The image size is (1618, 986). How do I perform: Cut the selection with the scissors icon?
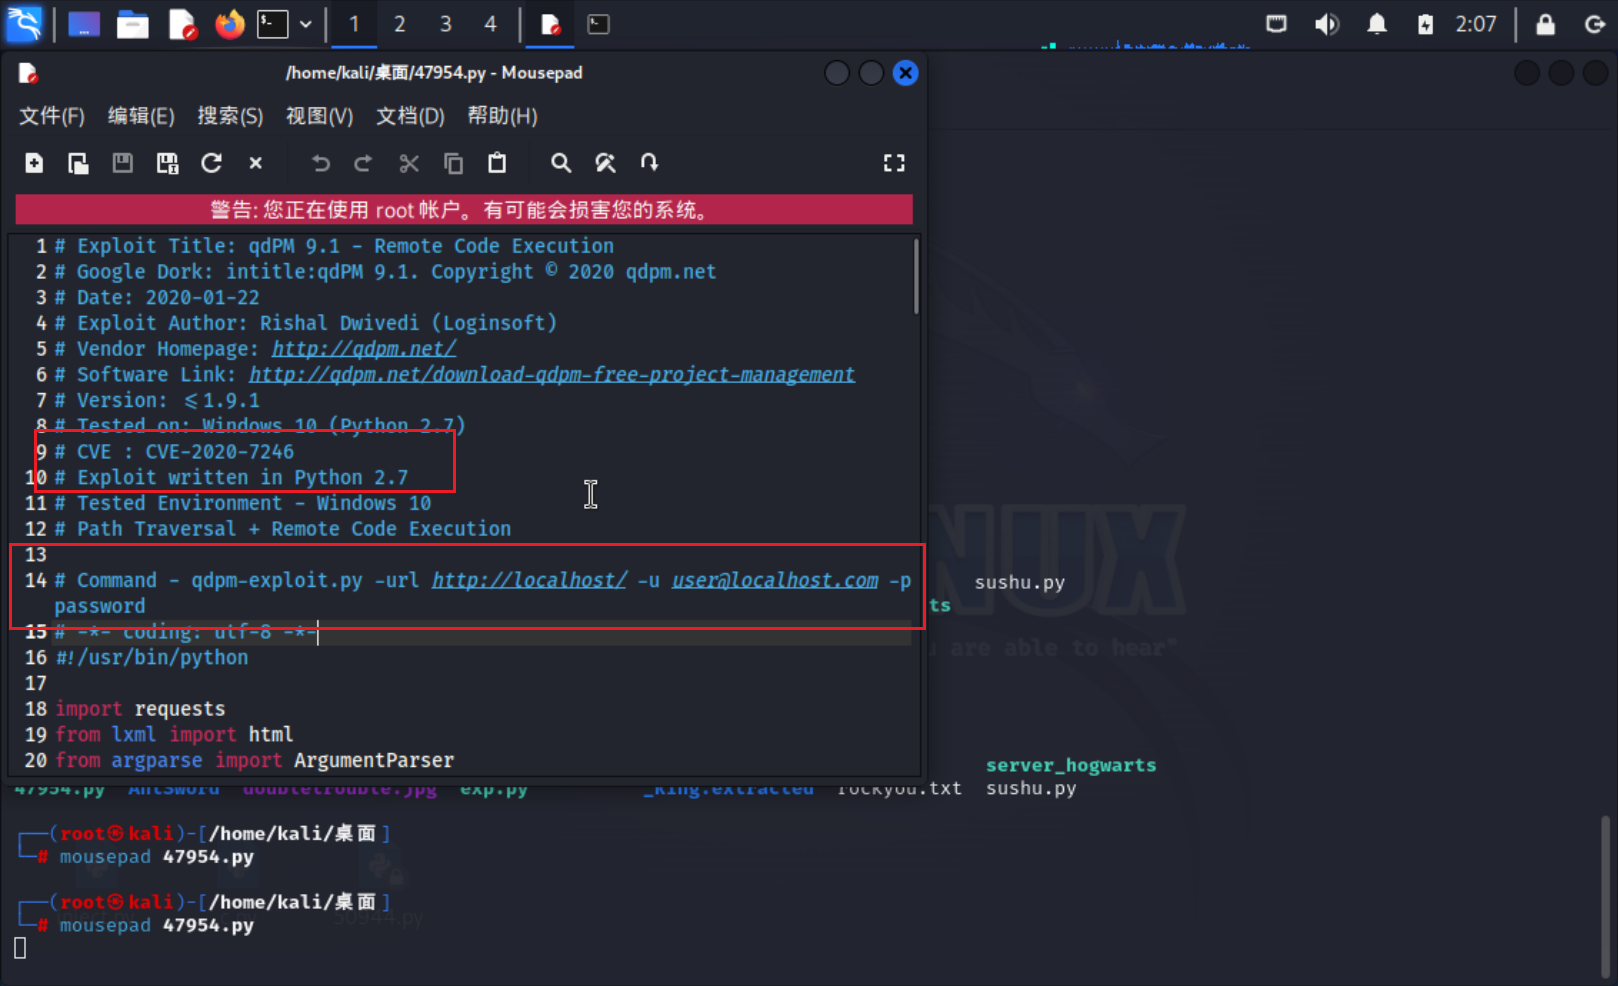tap(409, 163)
